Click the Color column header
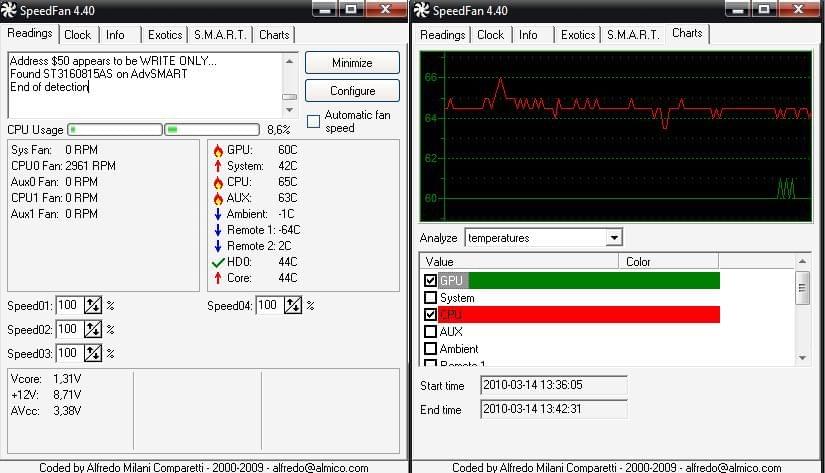 [x=669, y=261]
